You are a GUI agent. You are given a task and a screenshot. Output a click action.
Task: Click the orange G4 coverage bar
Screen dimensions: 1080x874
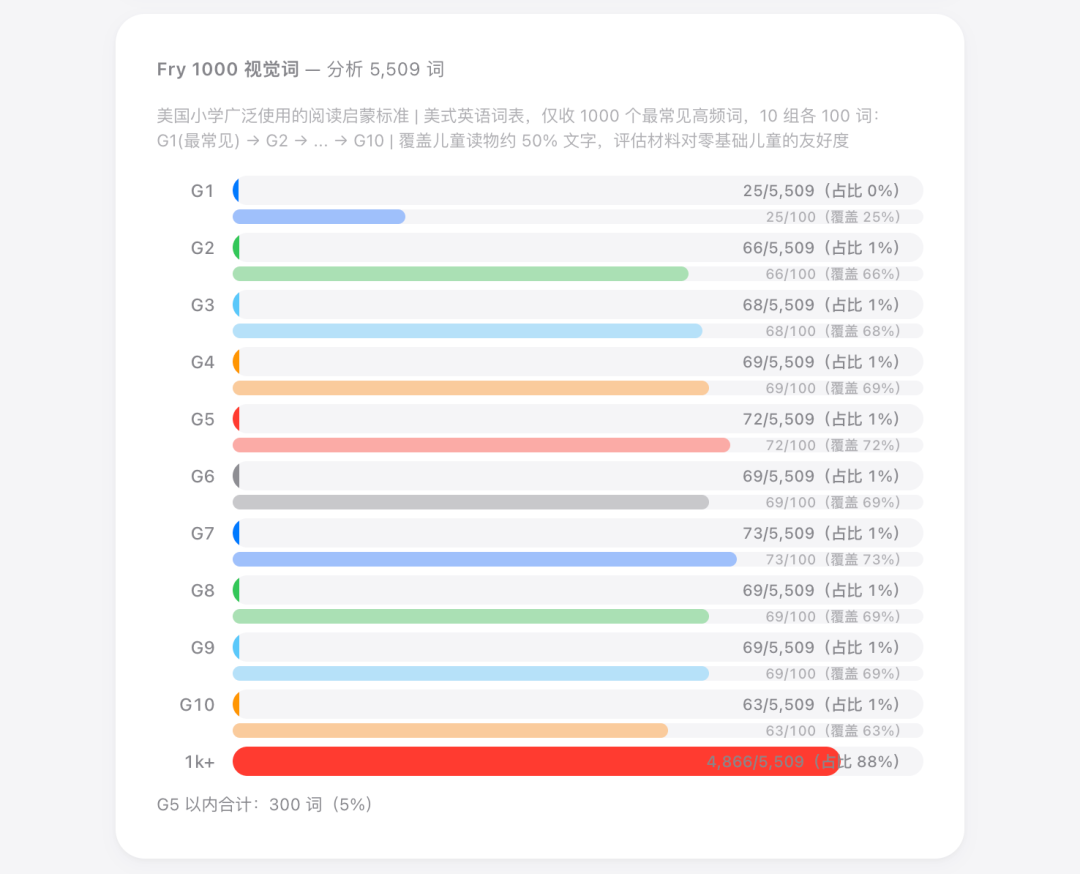pyautogui.click(x=470, y=388)
